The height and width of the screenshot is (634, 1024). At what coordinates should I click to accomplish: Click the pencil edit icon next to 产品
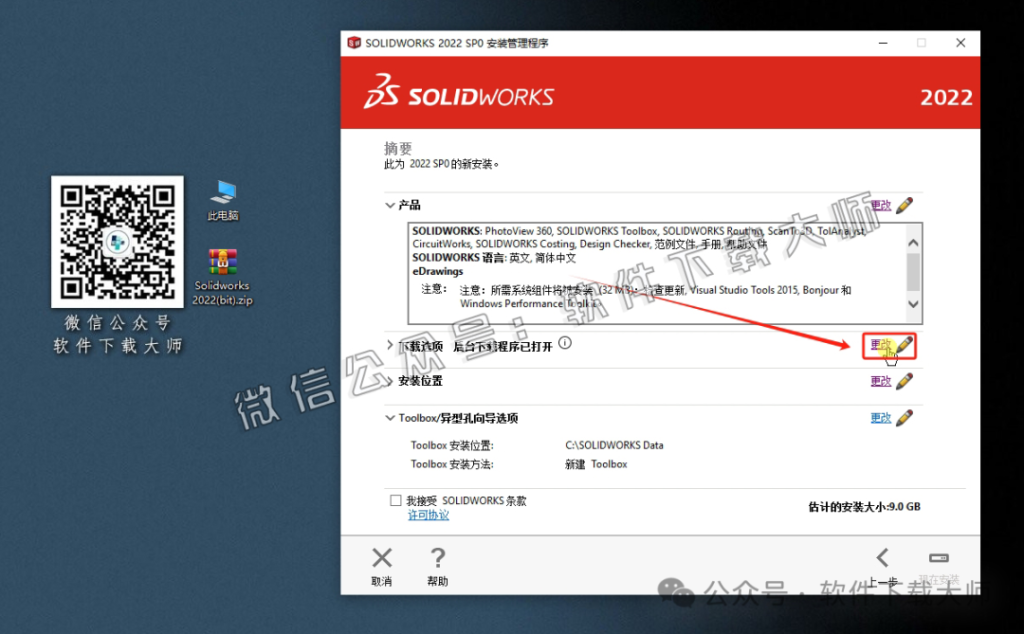click(x=906, y=204)
